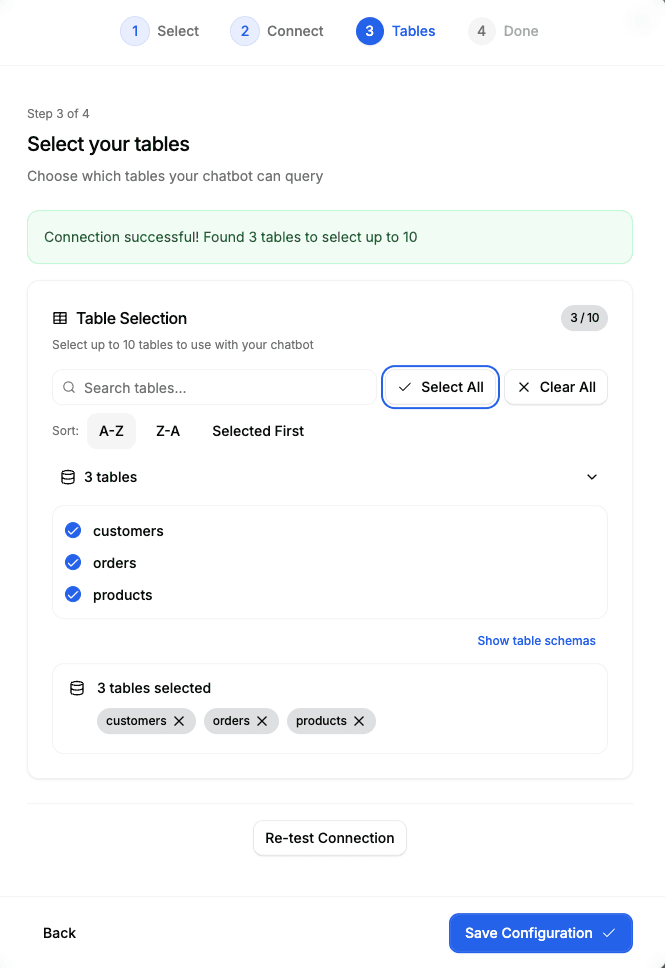Viewport: 665px width, 968px height.
Task: Click the checkmark icon in Save Configuration
Action: [609, 932]
